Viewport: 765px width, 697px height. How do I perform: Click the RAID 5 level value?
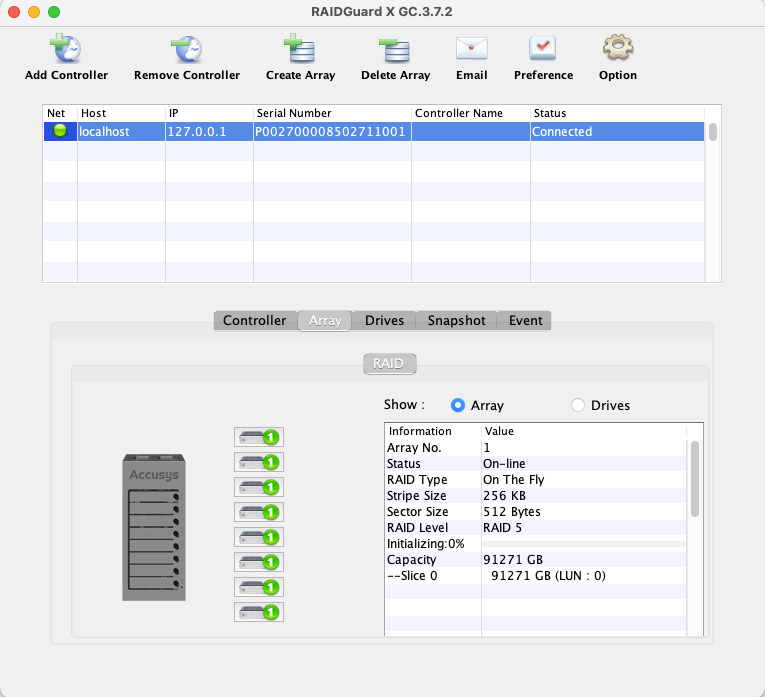[502, 528]
